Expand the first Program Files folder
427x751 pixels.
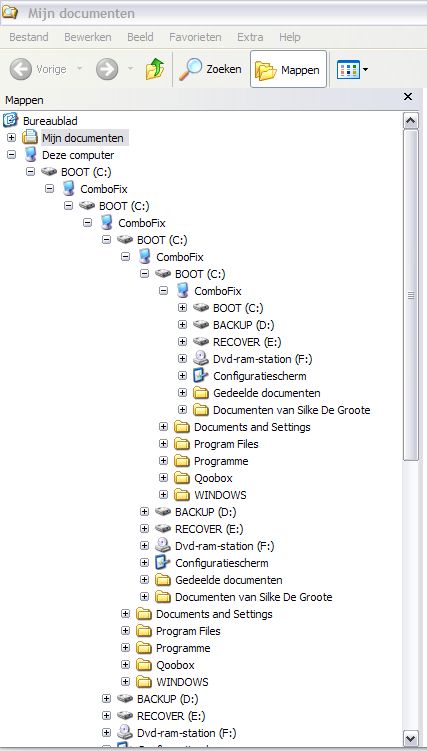pyautogui.click(x=164, y=444)
